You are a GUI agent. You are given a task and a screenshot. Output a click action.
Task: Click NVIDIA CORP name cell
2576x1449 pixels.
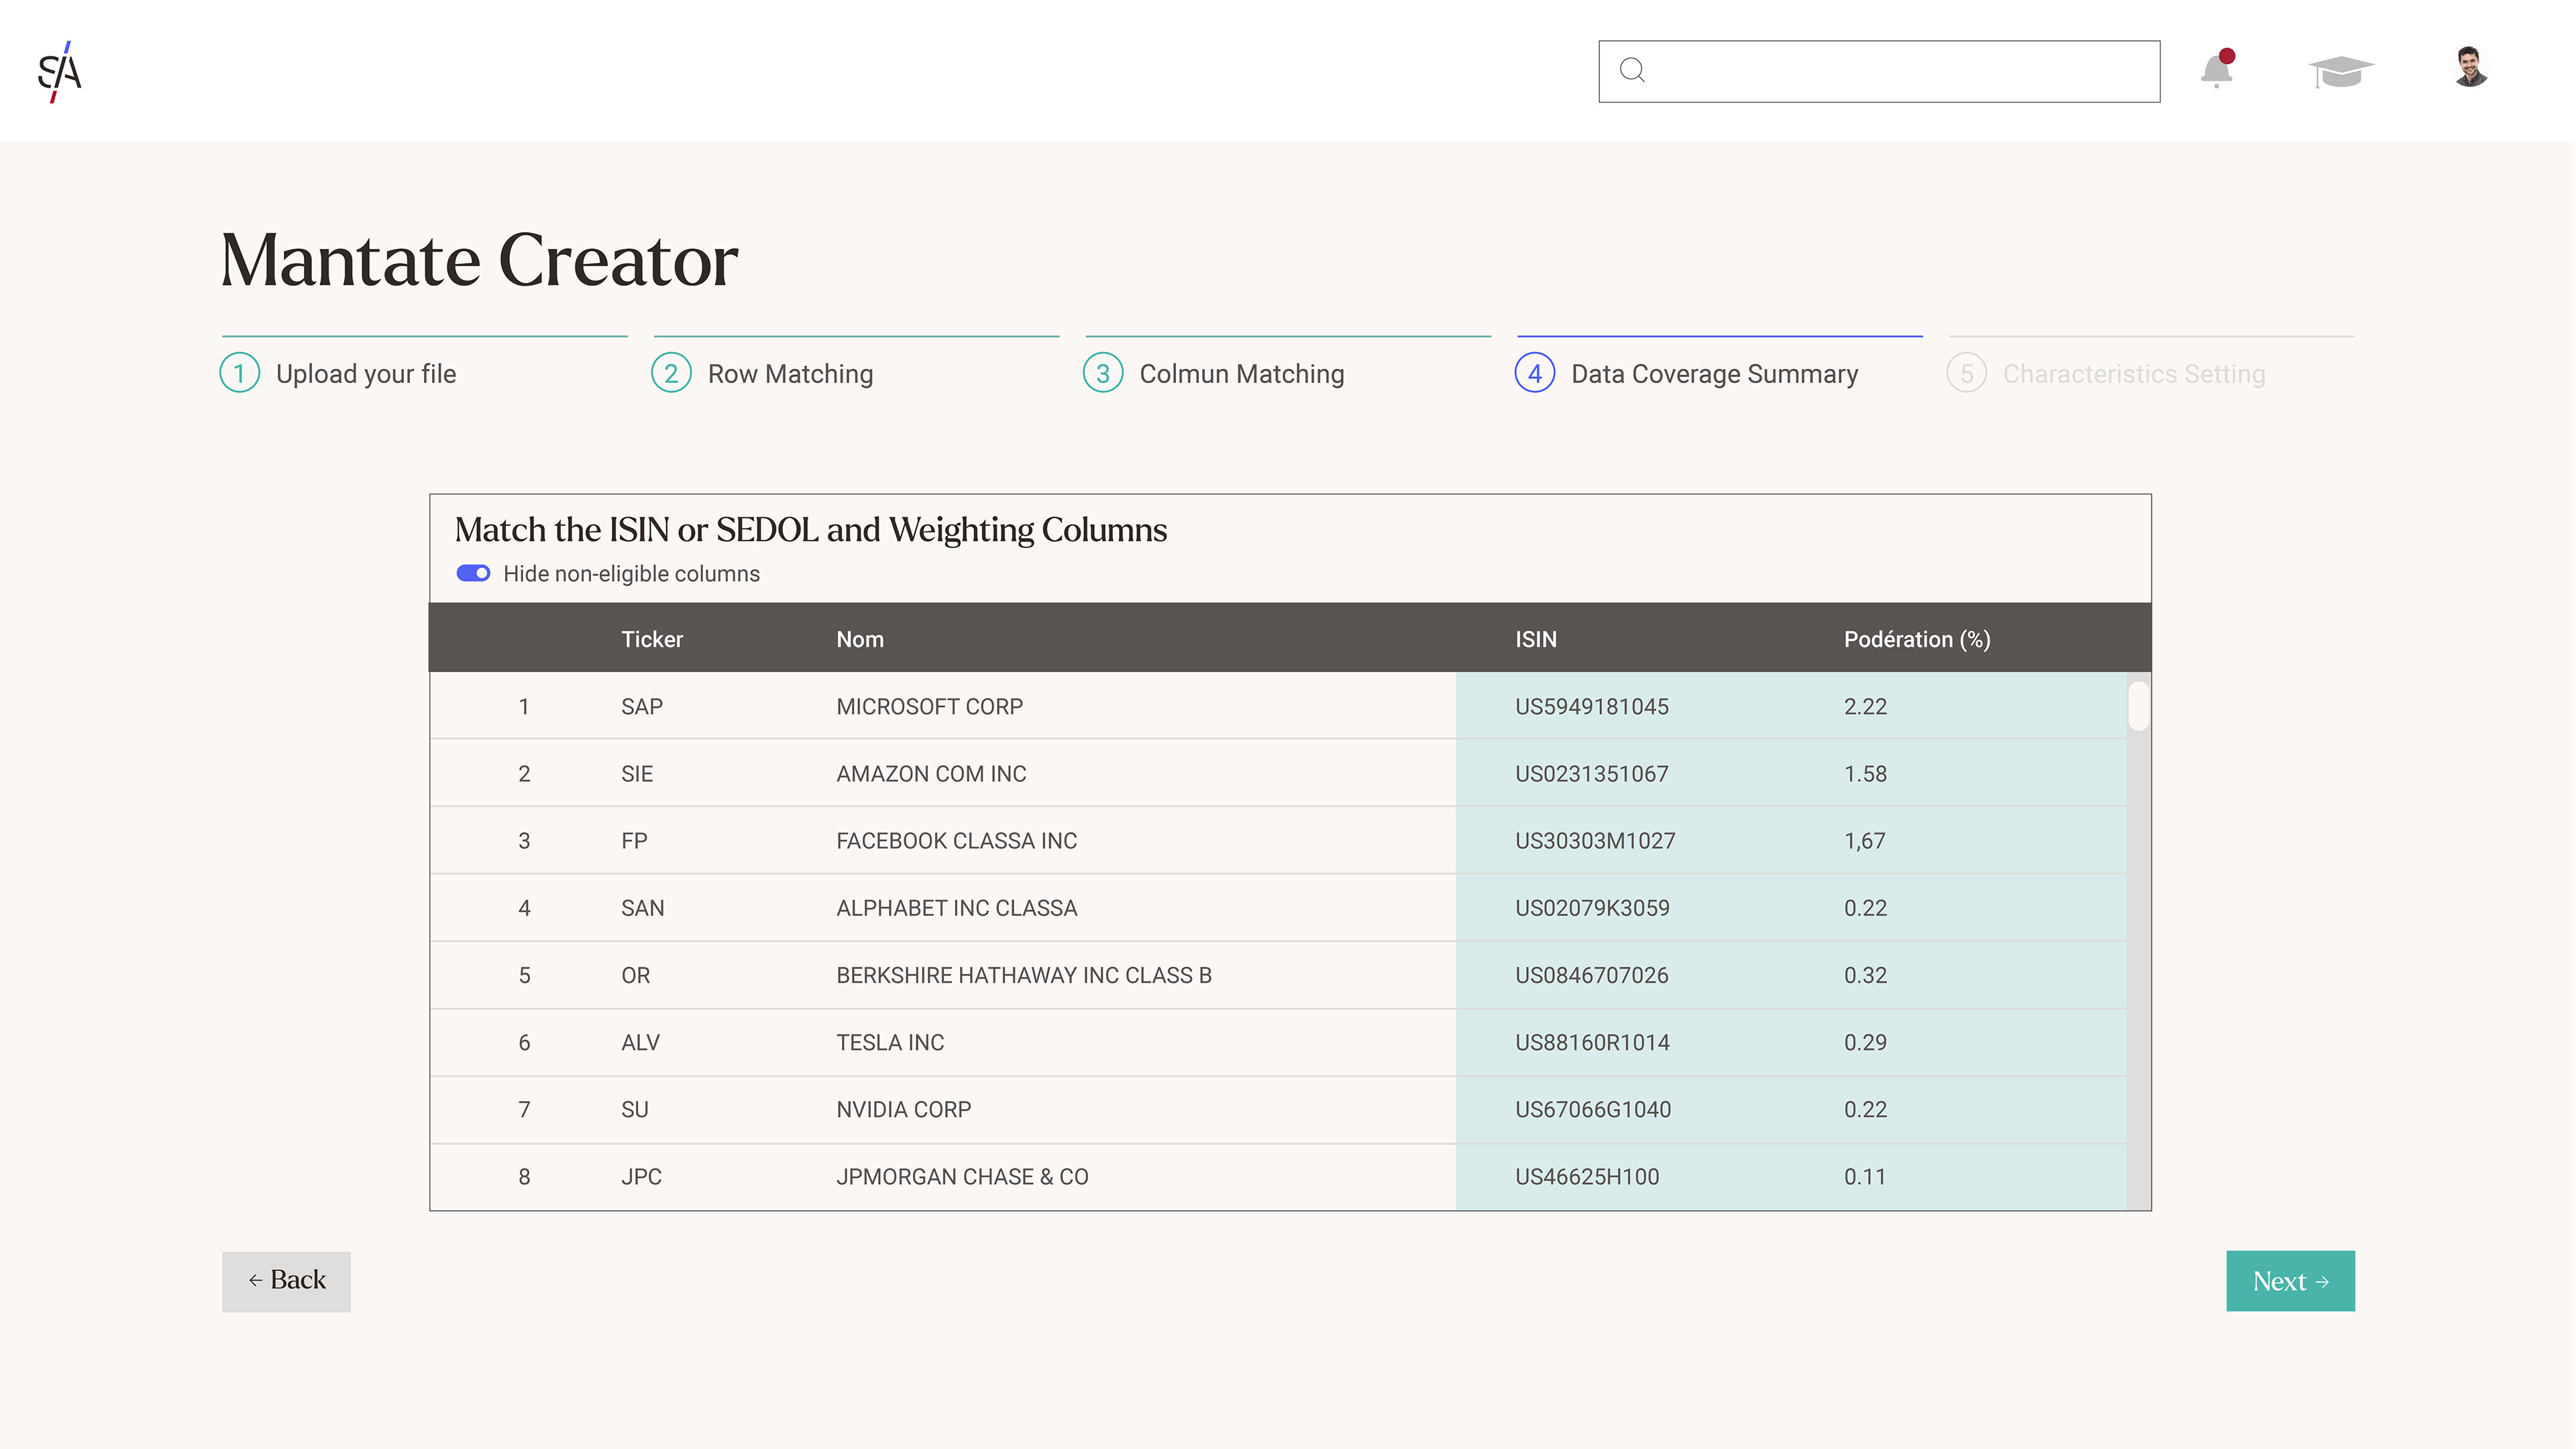[903, 1110]
